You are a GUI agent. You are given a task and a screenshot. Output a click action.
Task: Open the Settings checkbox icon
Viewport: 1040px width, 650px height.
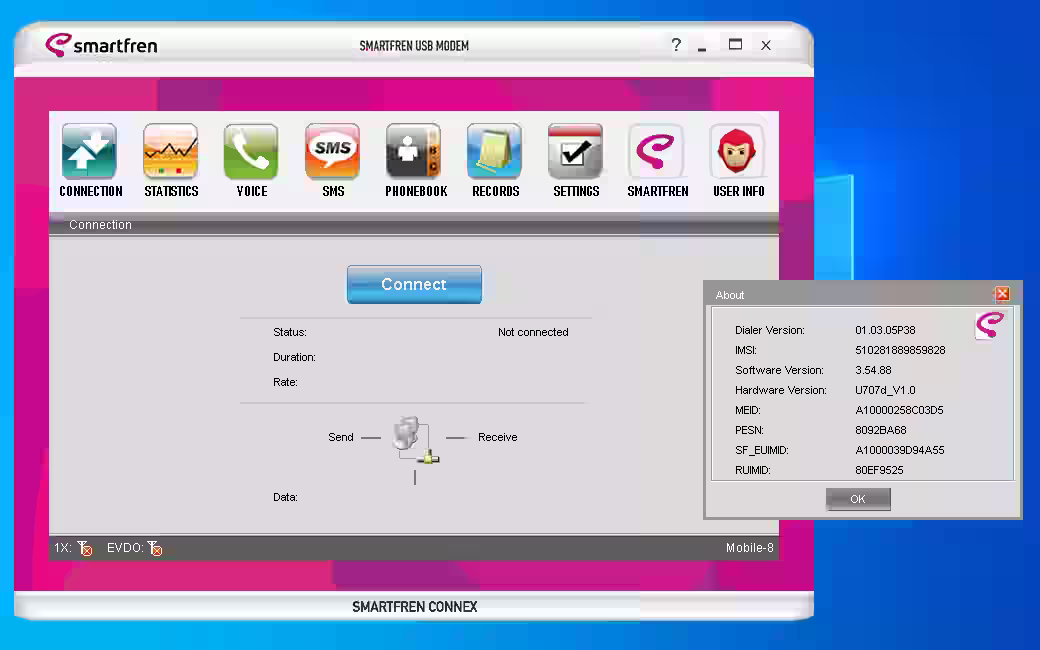576,152
